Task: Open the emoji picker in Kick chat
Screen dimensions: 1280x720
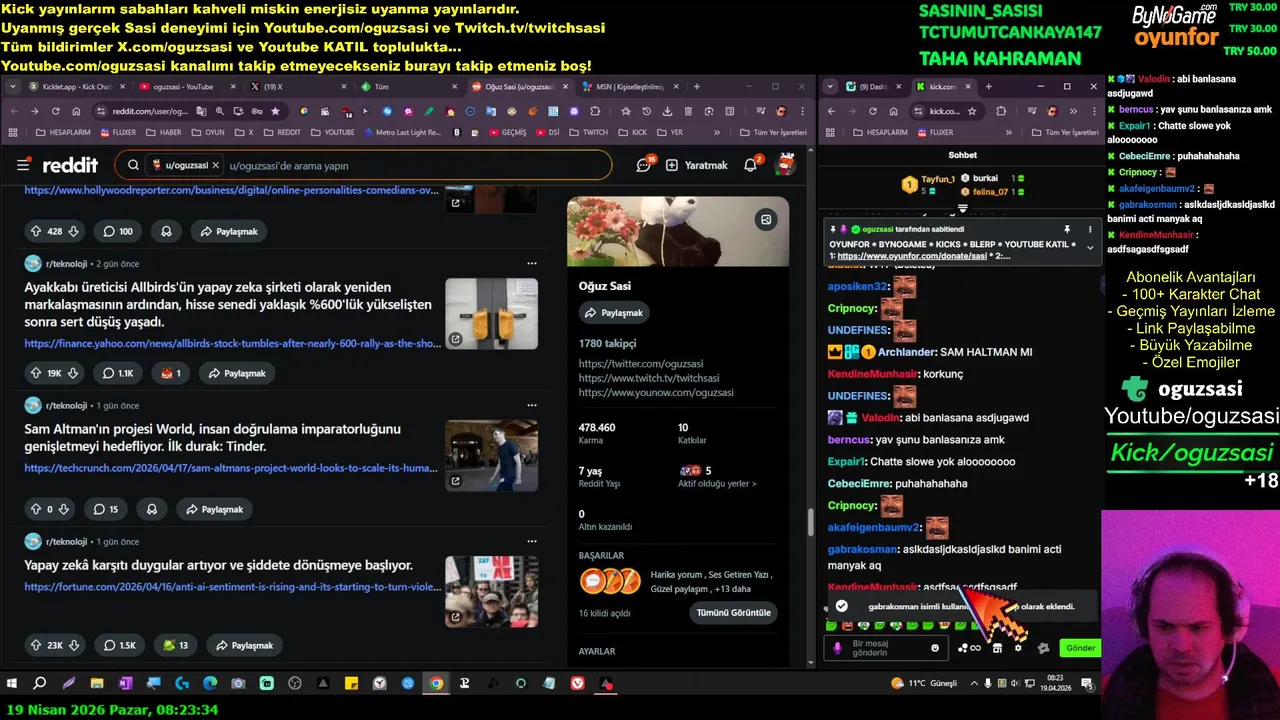Action: coord(935,647)
